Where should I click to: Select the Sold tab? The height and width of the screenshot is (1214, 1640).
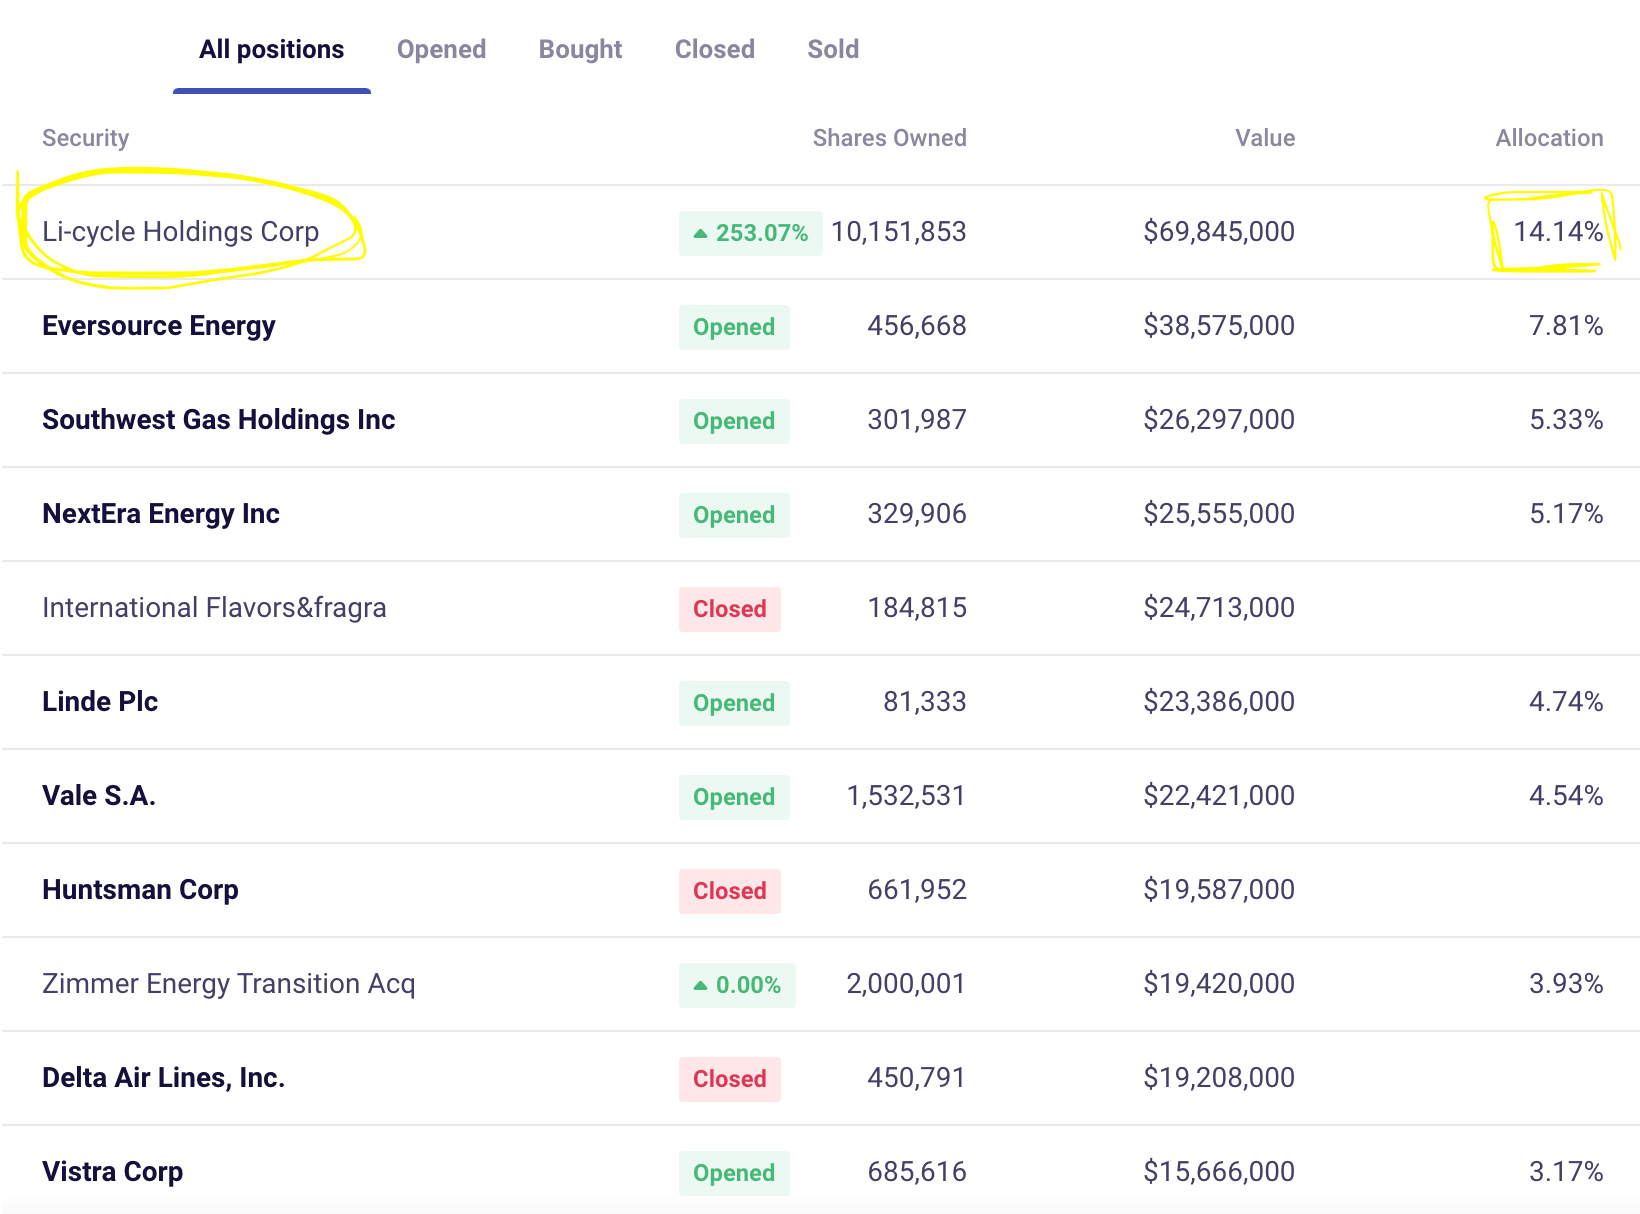[833, 49]
